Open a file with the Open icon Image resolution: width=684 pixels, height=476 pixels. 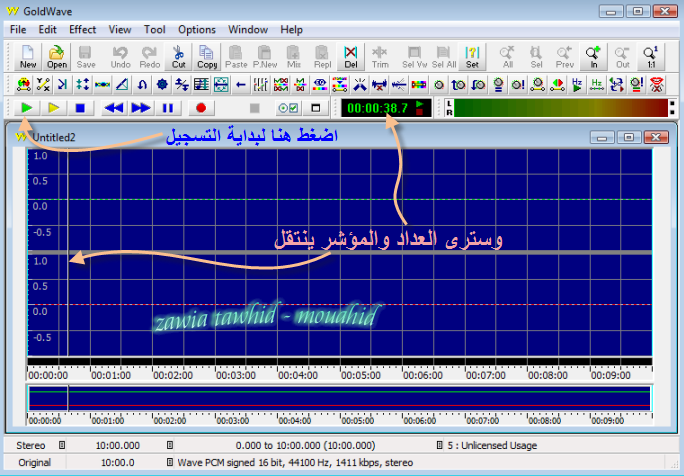(57, 56)
